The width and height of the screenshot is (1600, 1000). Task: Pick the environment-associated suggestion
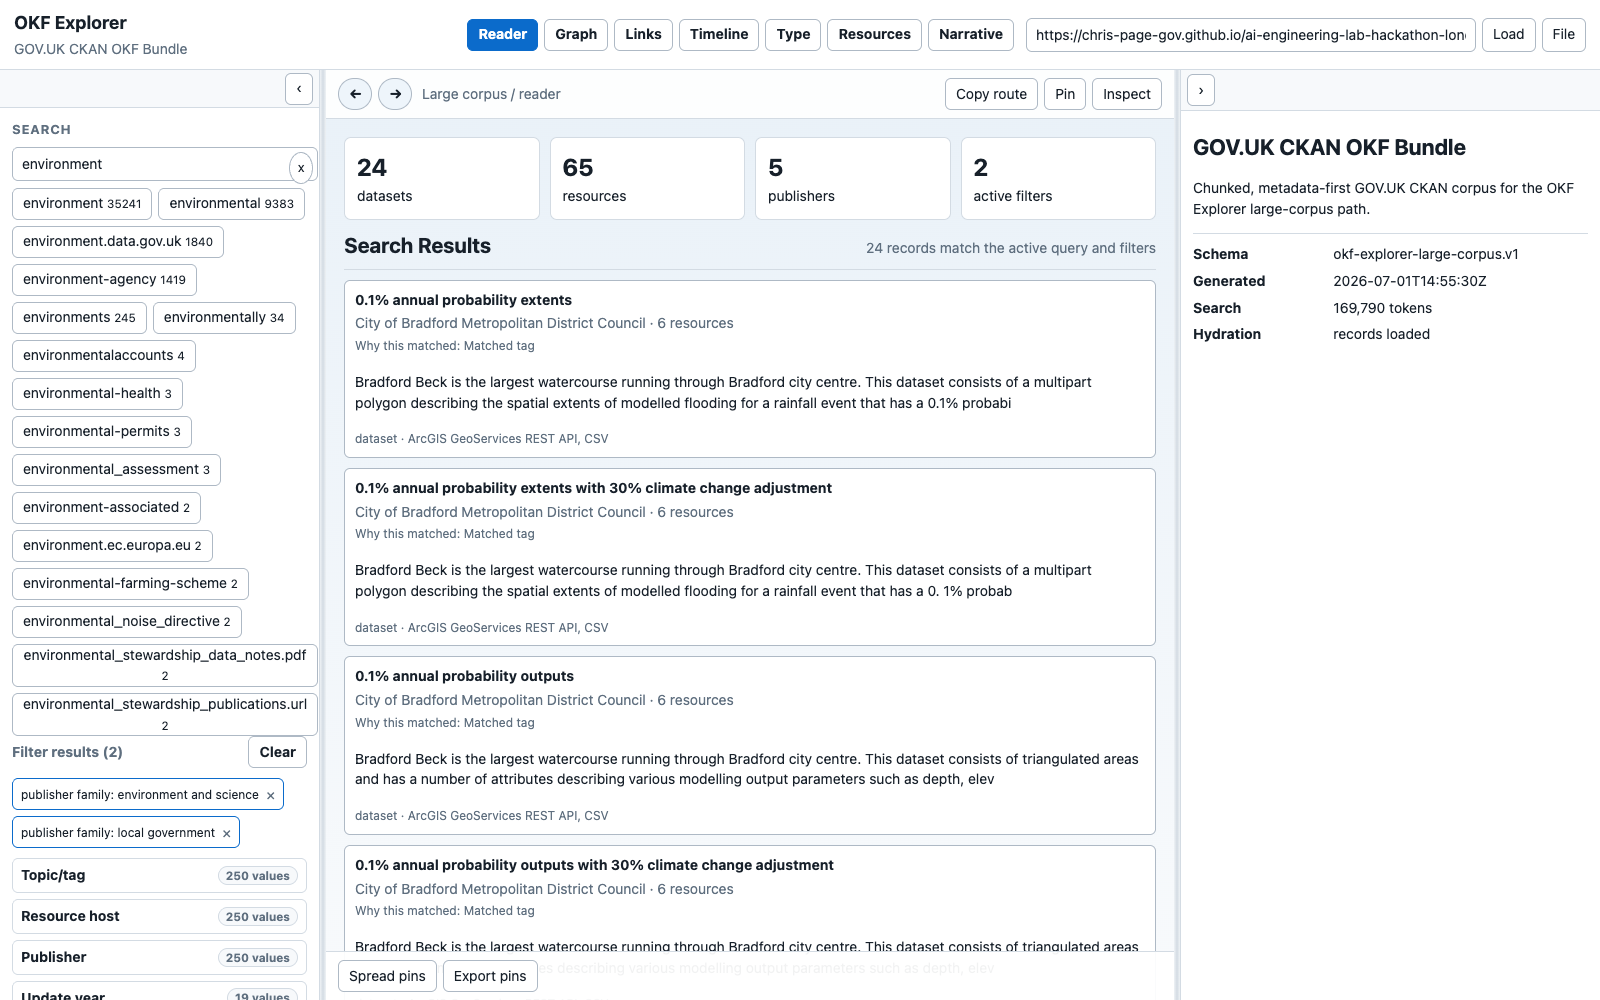[x=106, y=508]
